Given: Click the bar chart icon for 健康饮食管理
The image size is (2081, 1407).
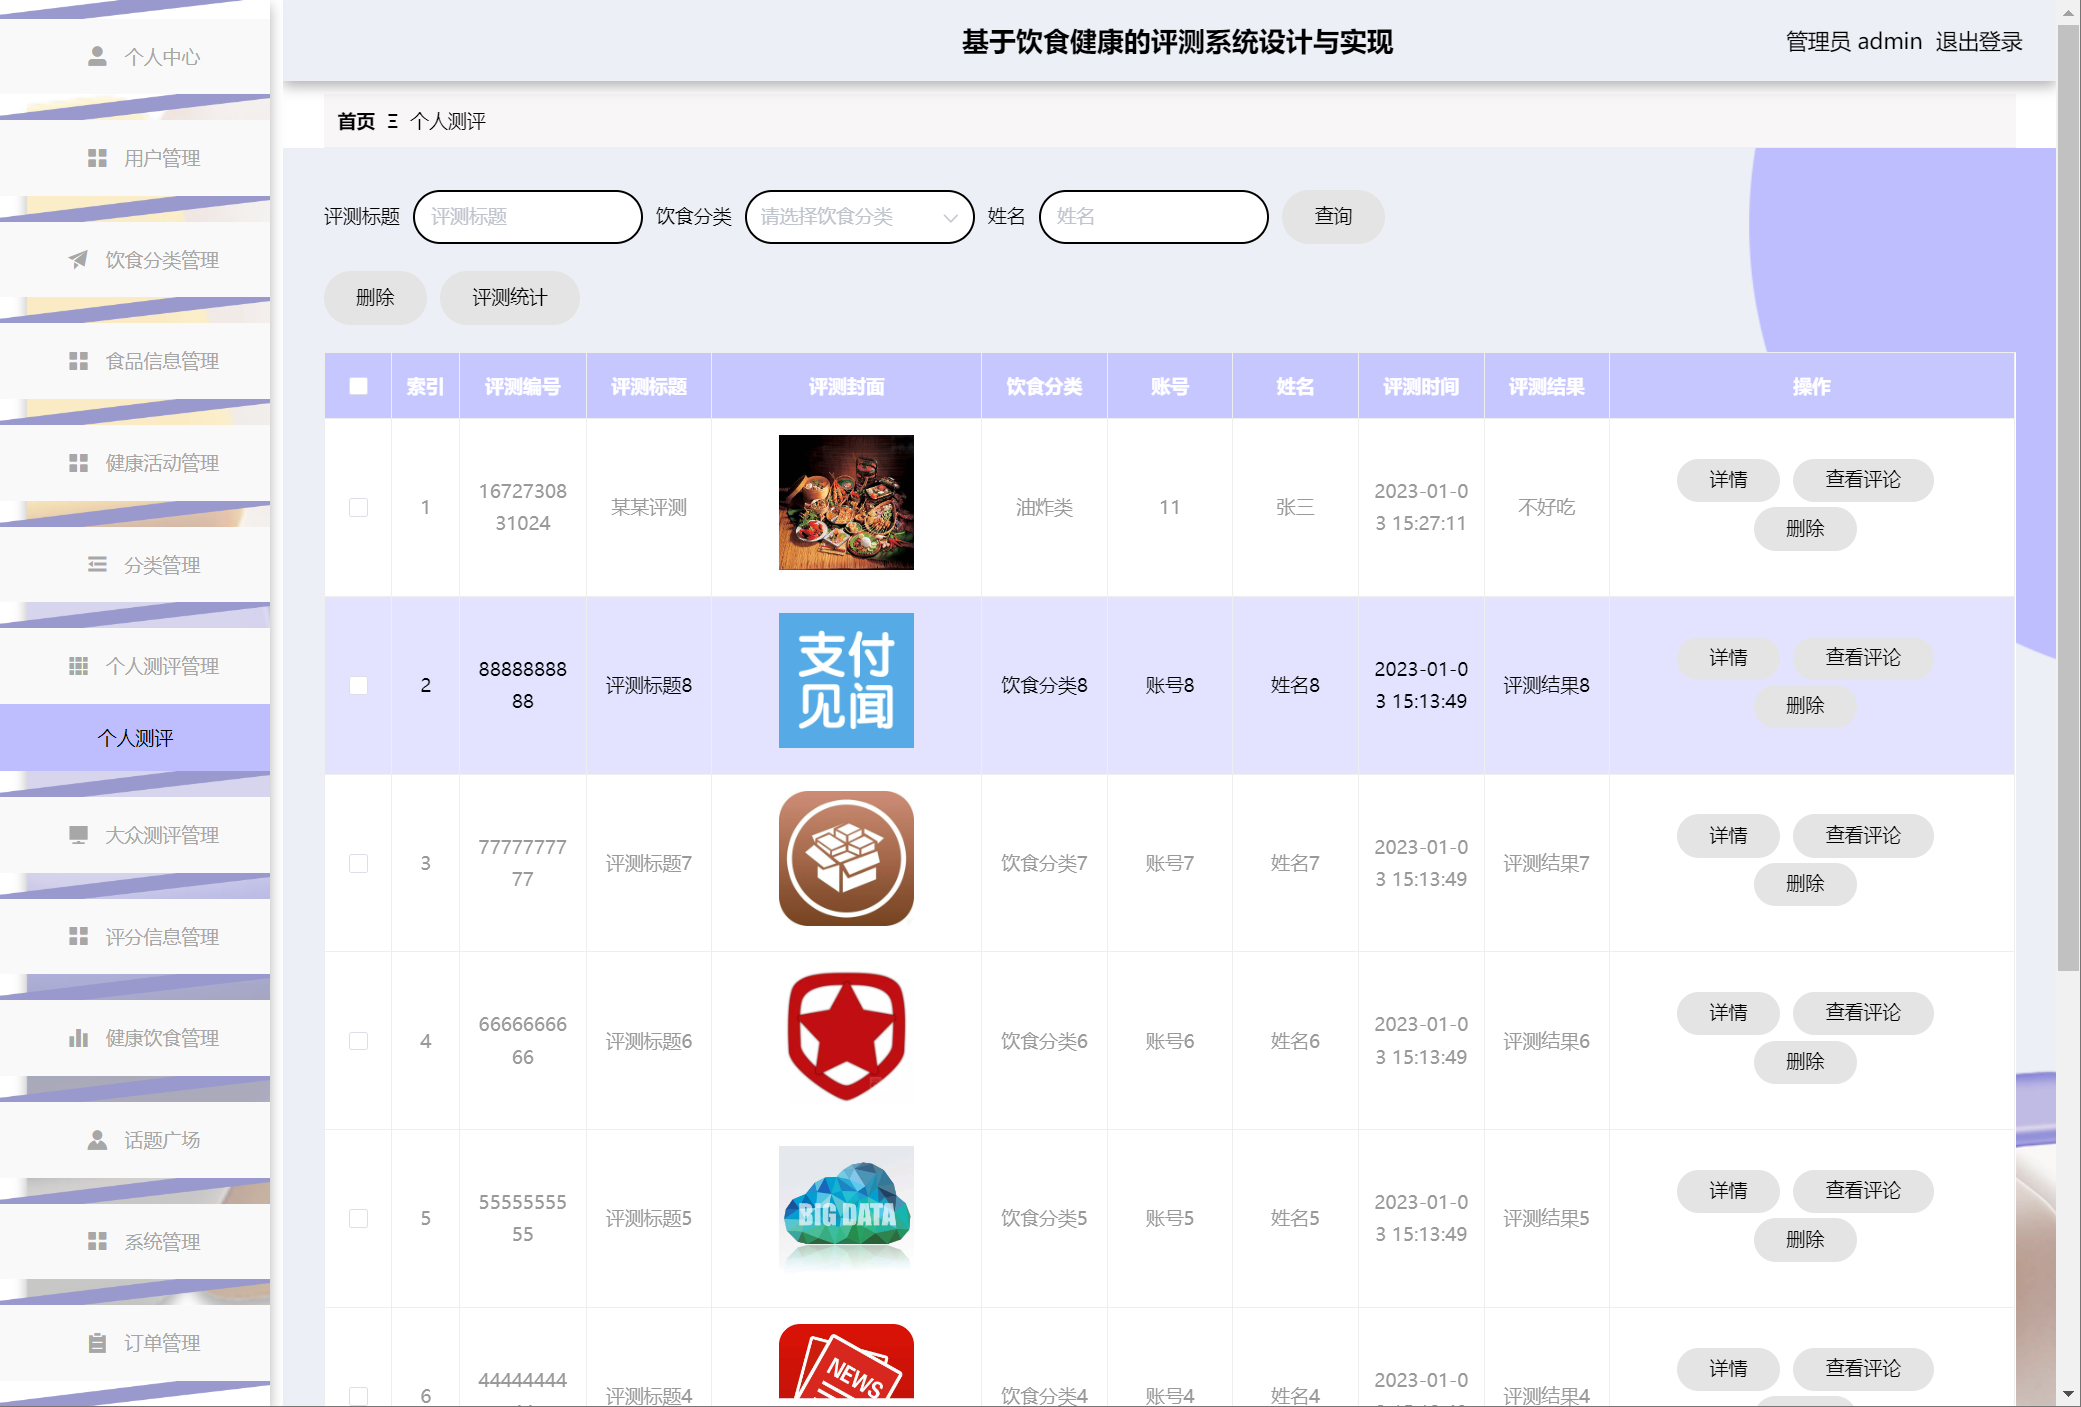Looking at the screenshot, I should [x=78, y=1038].
